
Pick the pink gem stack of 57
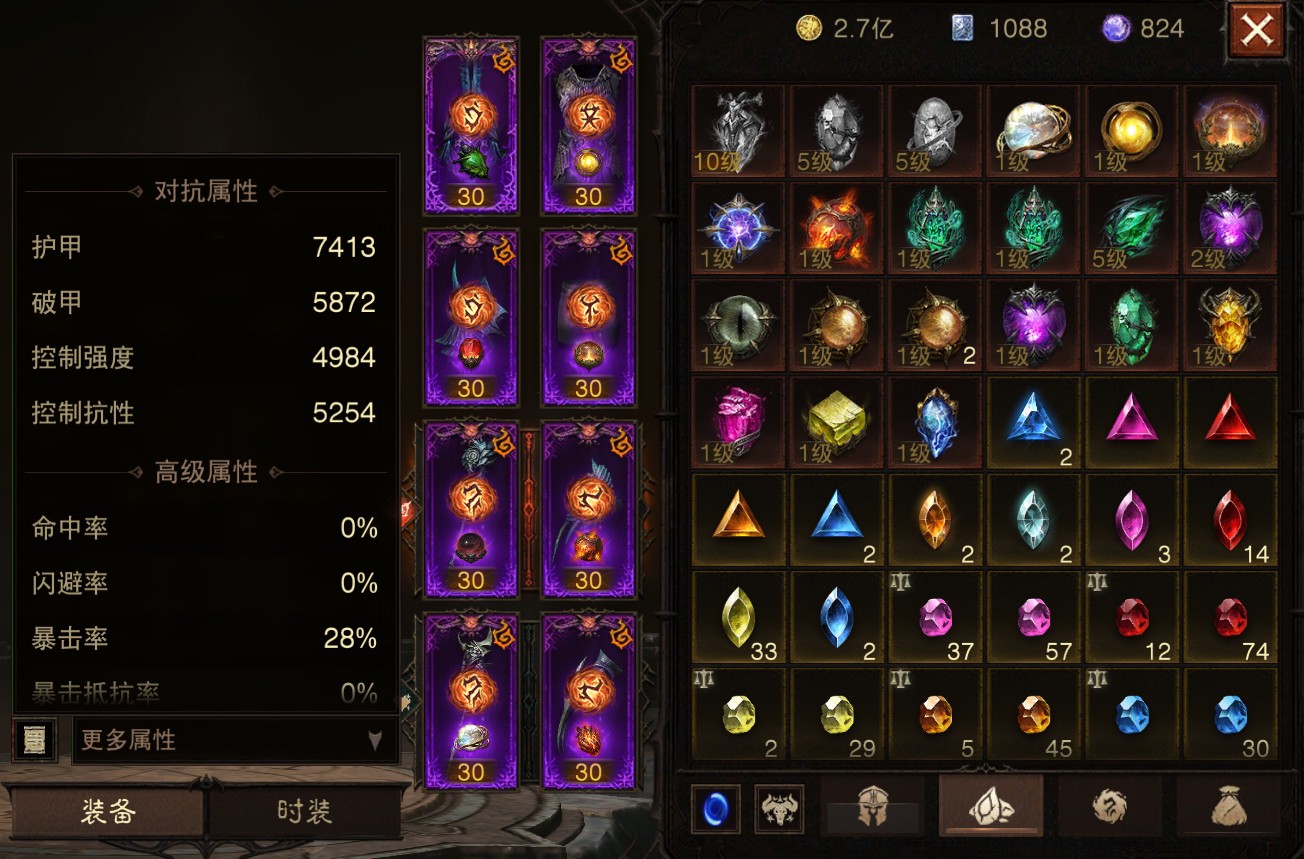pos(1034,618)
